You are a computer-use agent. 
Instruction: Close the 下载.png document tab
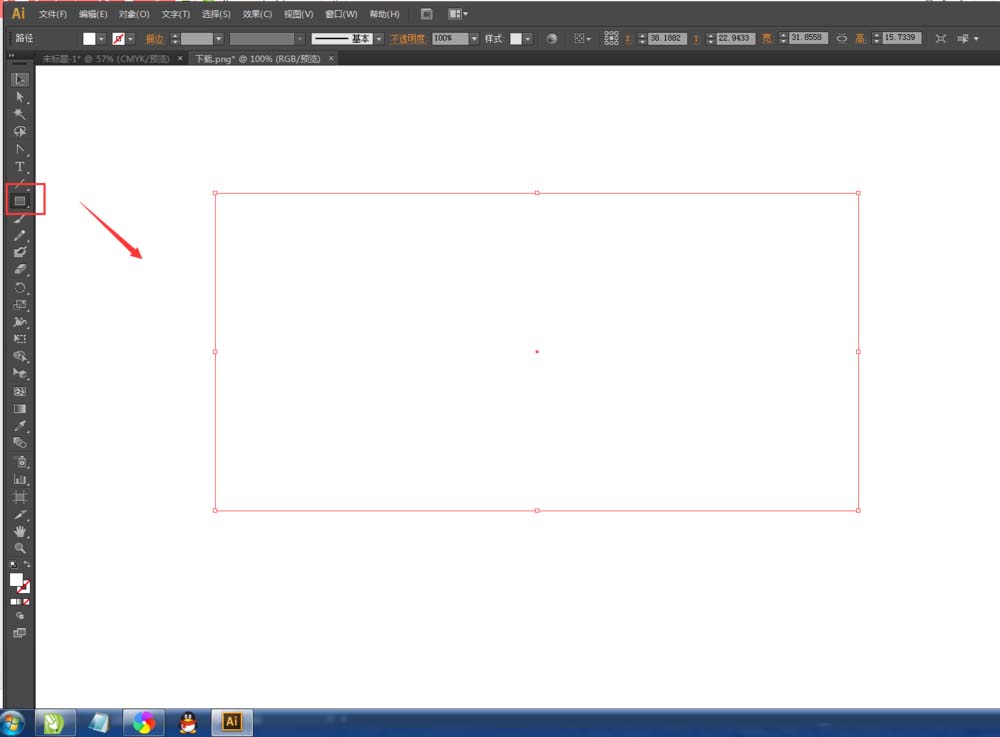click(331, 58)
